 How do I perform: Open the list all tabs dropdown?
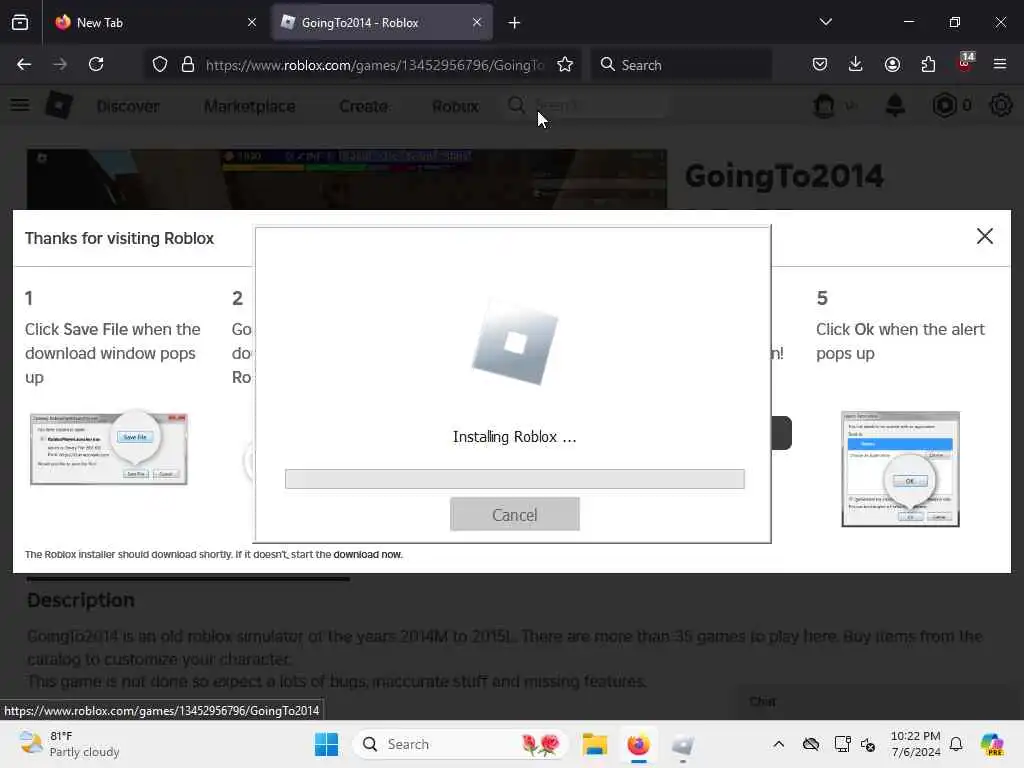point(825,22)
